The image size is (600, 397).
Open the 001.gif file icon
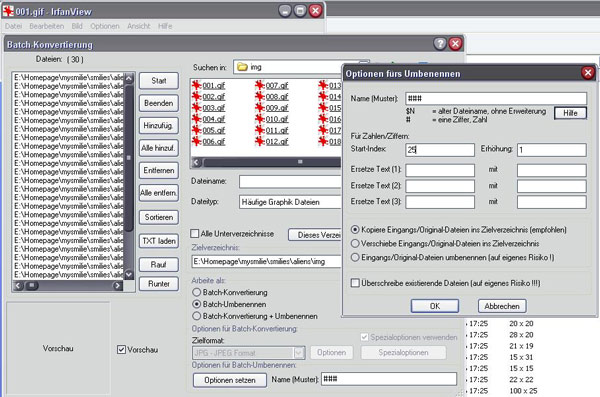197,85
